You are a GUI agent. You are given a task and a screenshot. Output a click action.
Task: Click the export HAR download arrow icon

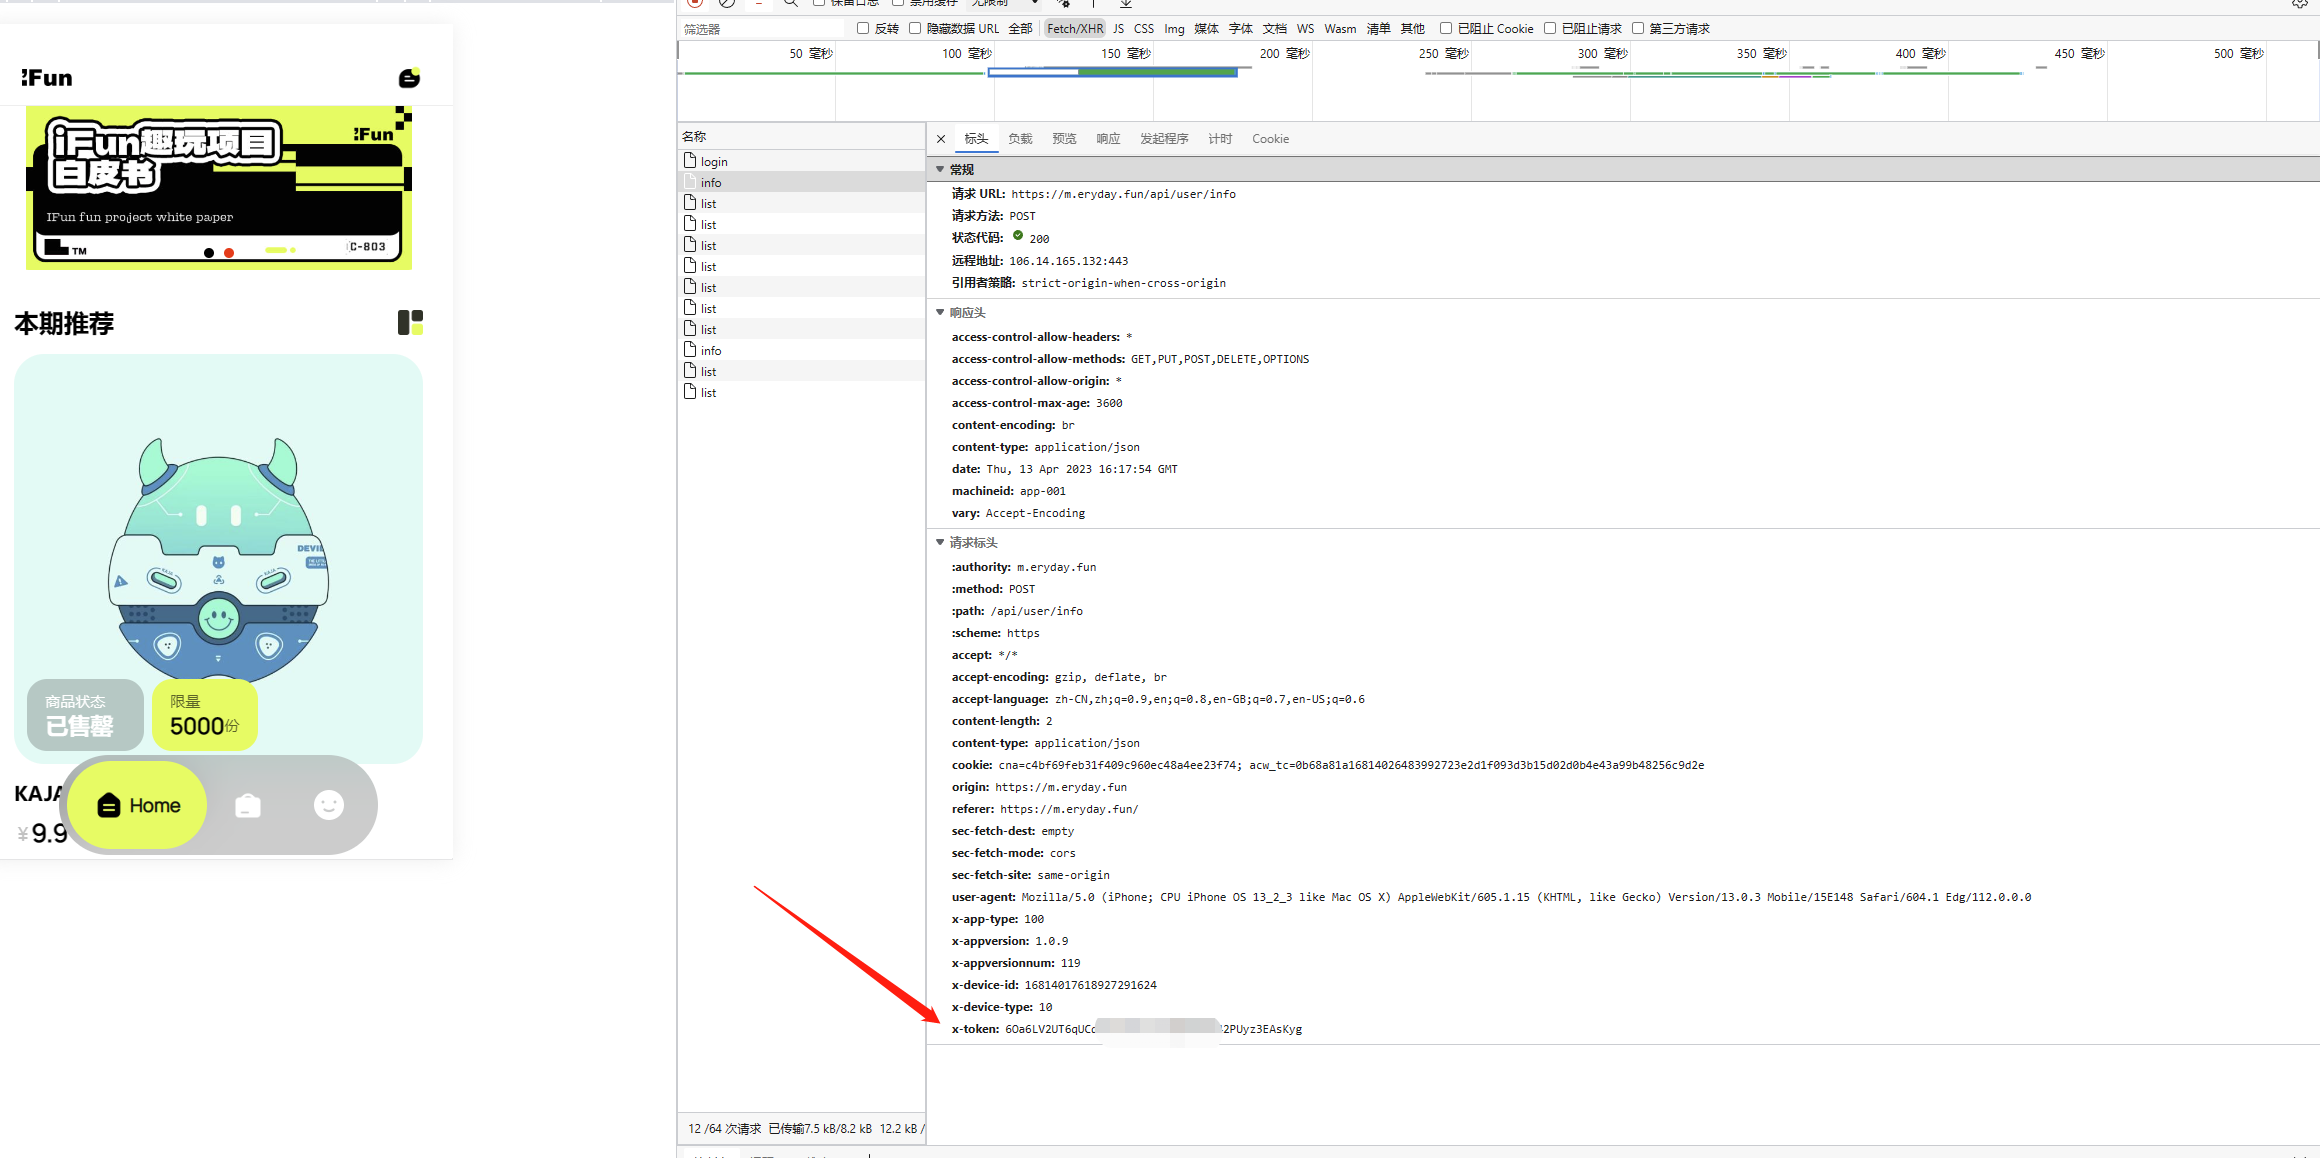(1126, 4)
